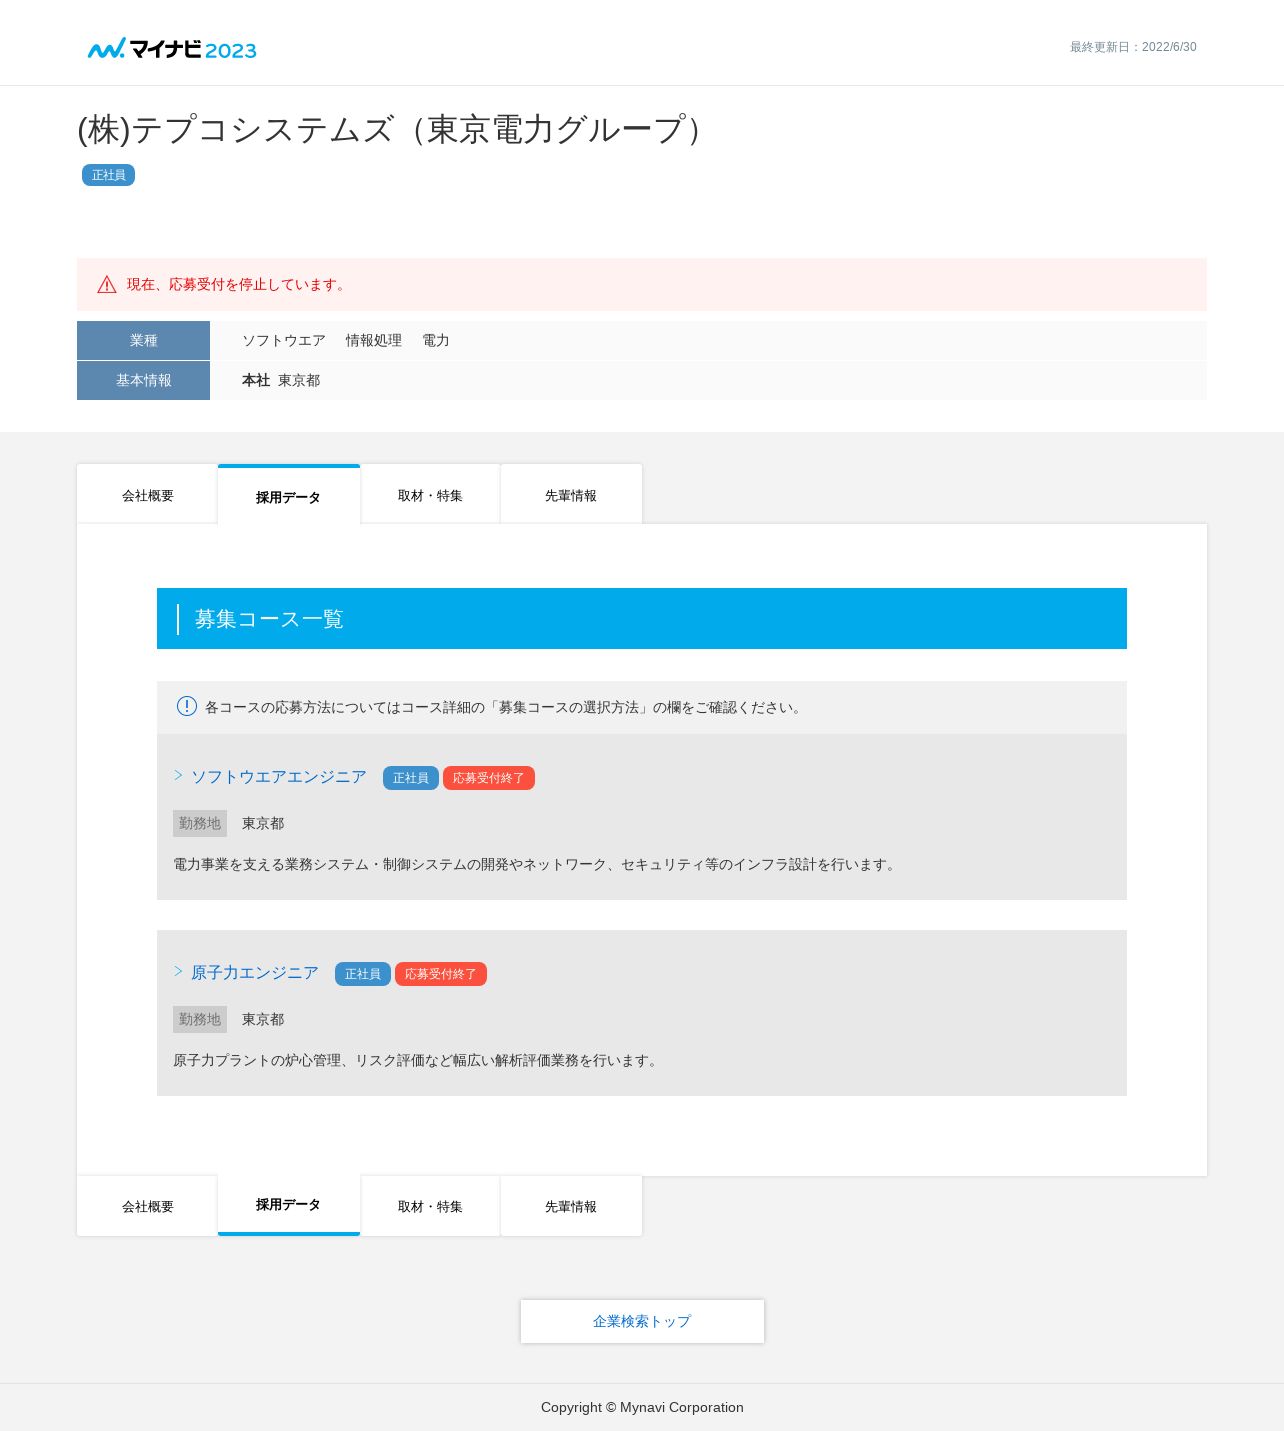Viewport: 1284px width, 1431px height.
Task: Click the blue info circle icon
Action: 187,706
